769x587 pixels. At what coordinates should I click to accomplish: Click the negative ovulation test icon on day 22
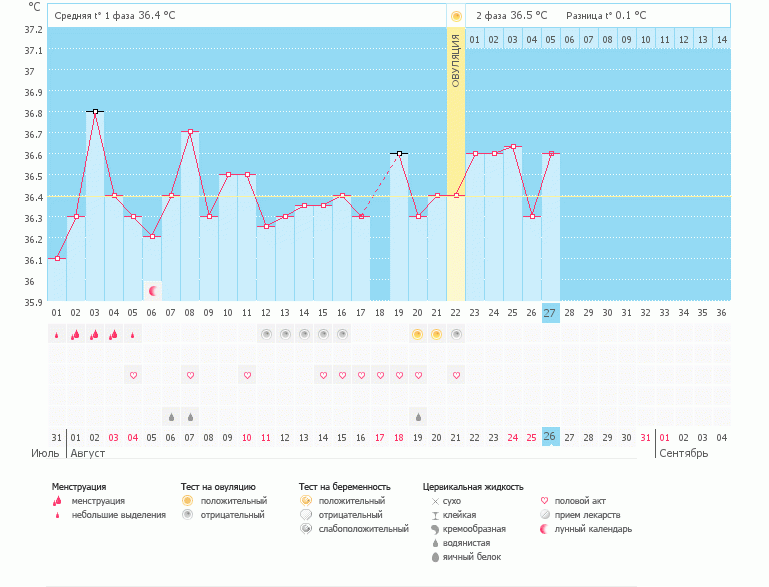tap(456, 334)
